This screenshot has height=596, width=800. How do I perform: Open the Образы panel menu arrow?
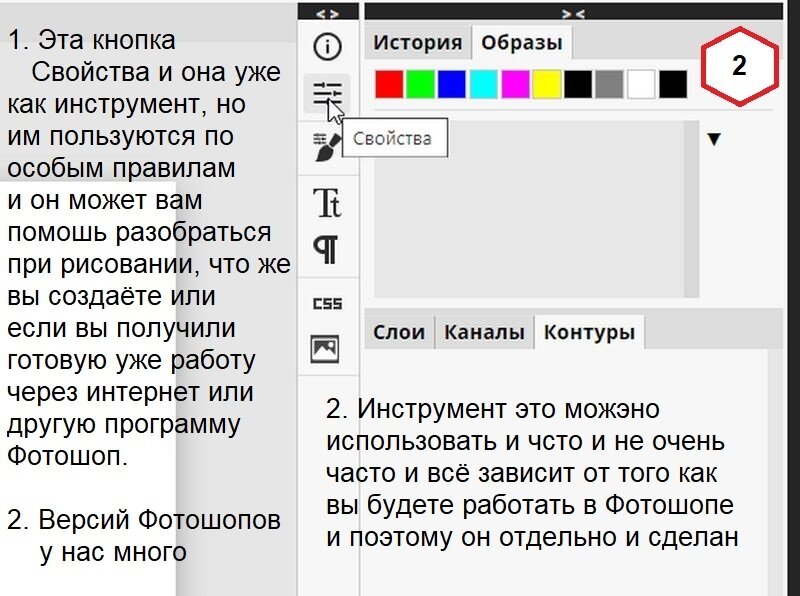(714, 139)
